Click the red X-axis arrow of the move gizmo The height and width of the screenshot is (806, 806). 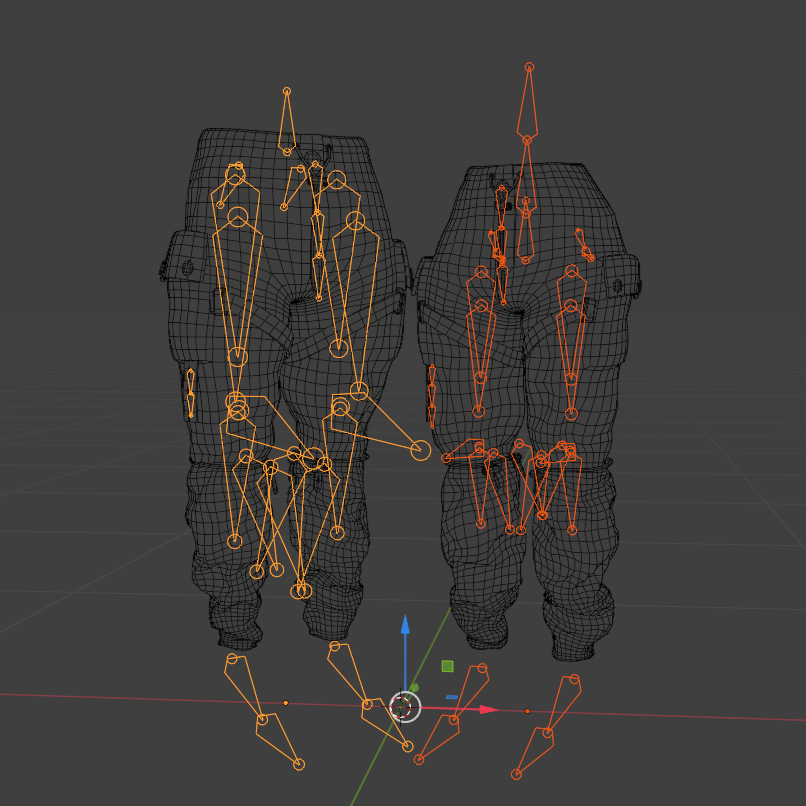point(488,709)
